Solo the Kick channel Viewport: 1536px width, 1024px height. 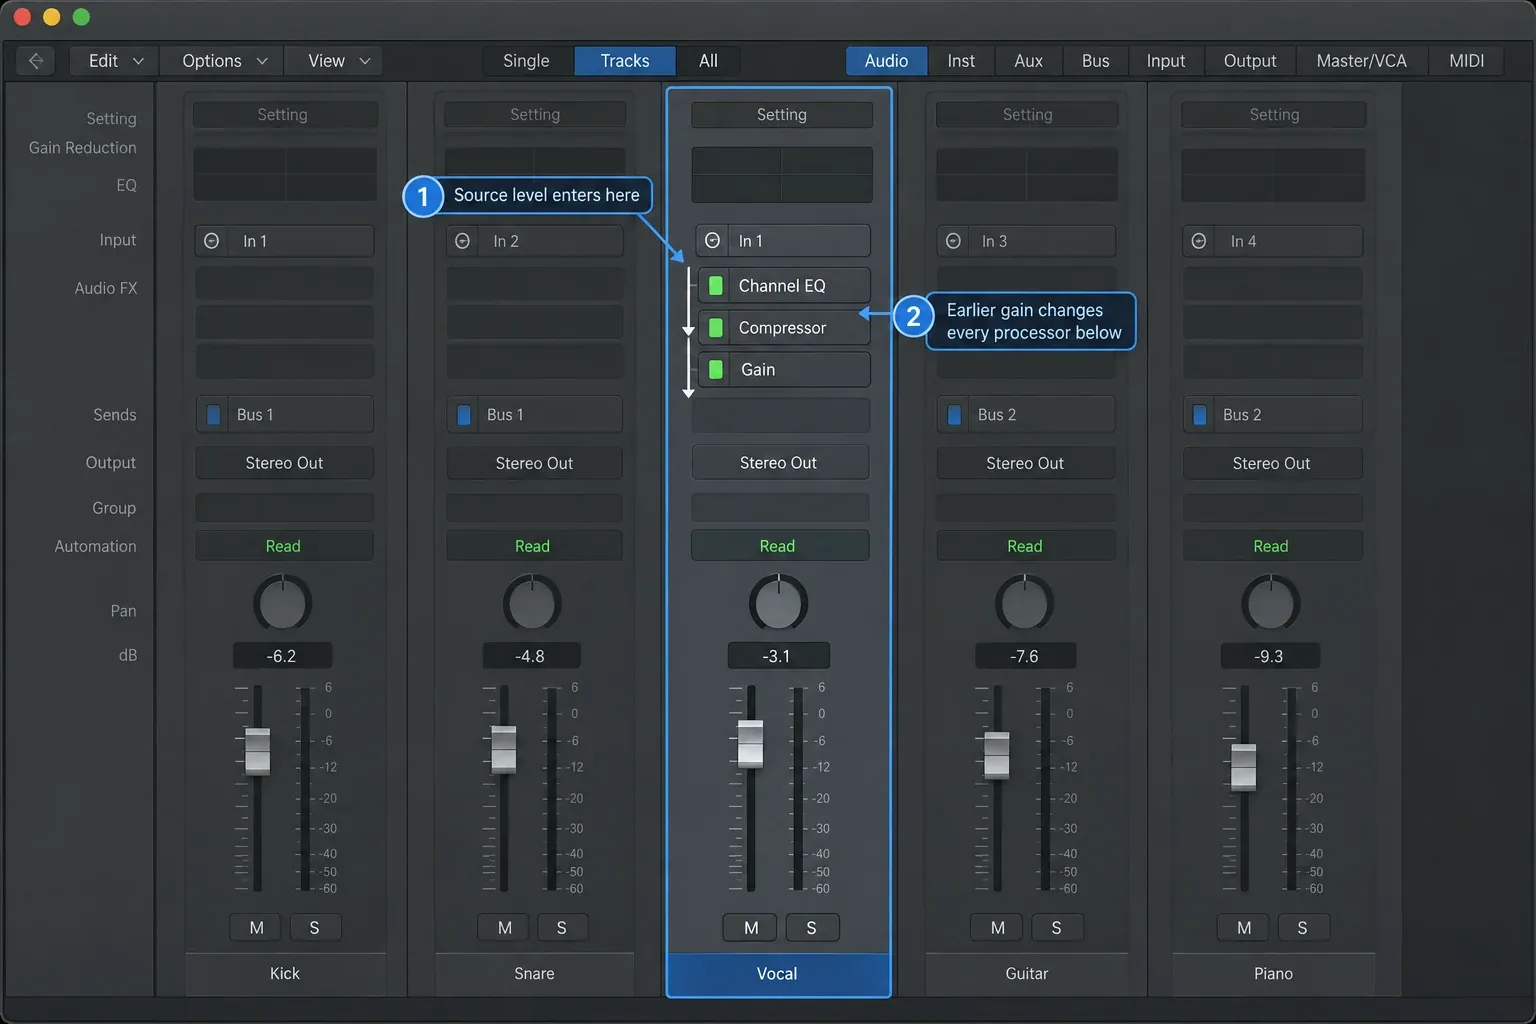[315, 928]
